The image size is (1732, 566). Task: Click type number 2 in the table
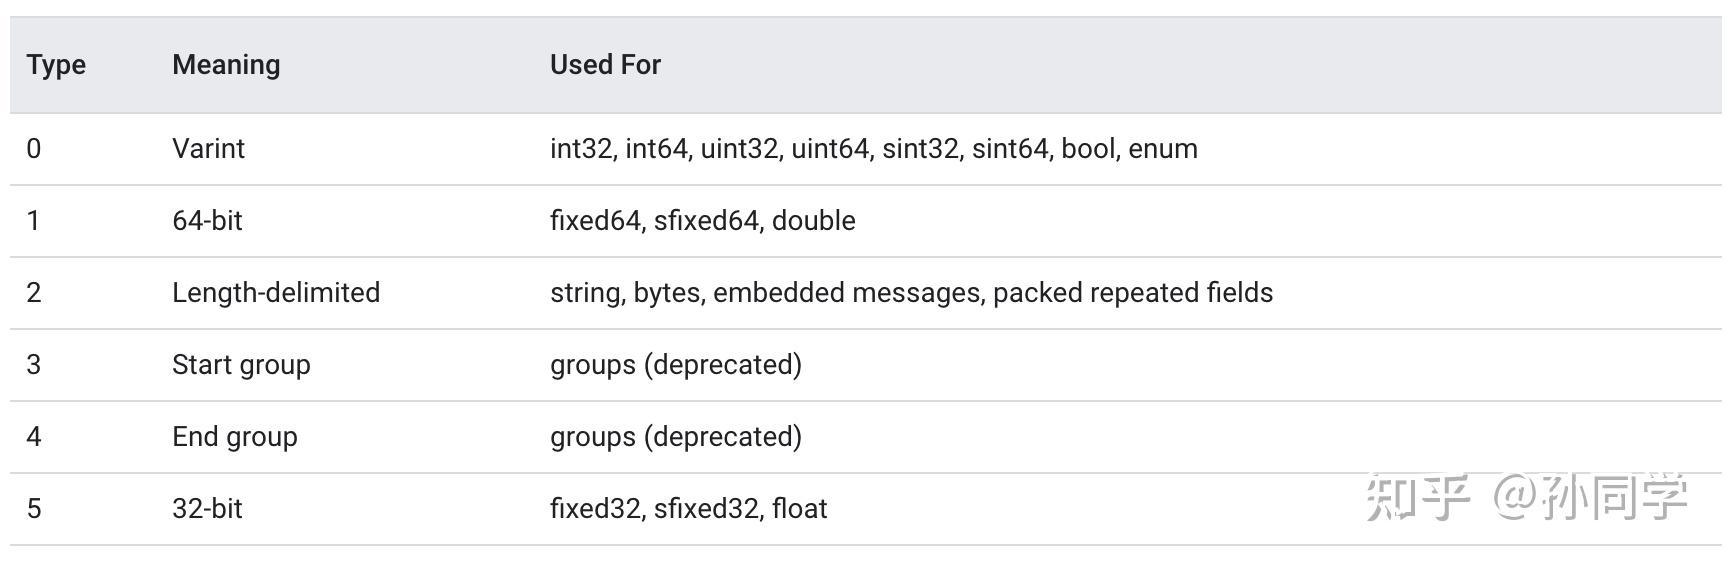(x=34, y=293)
